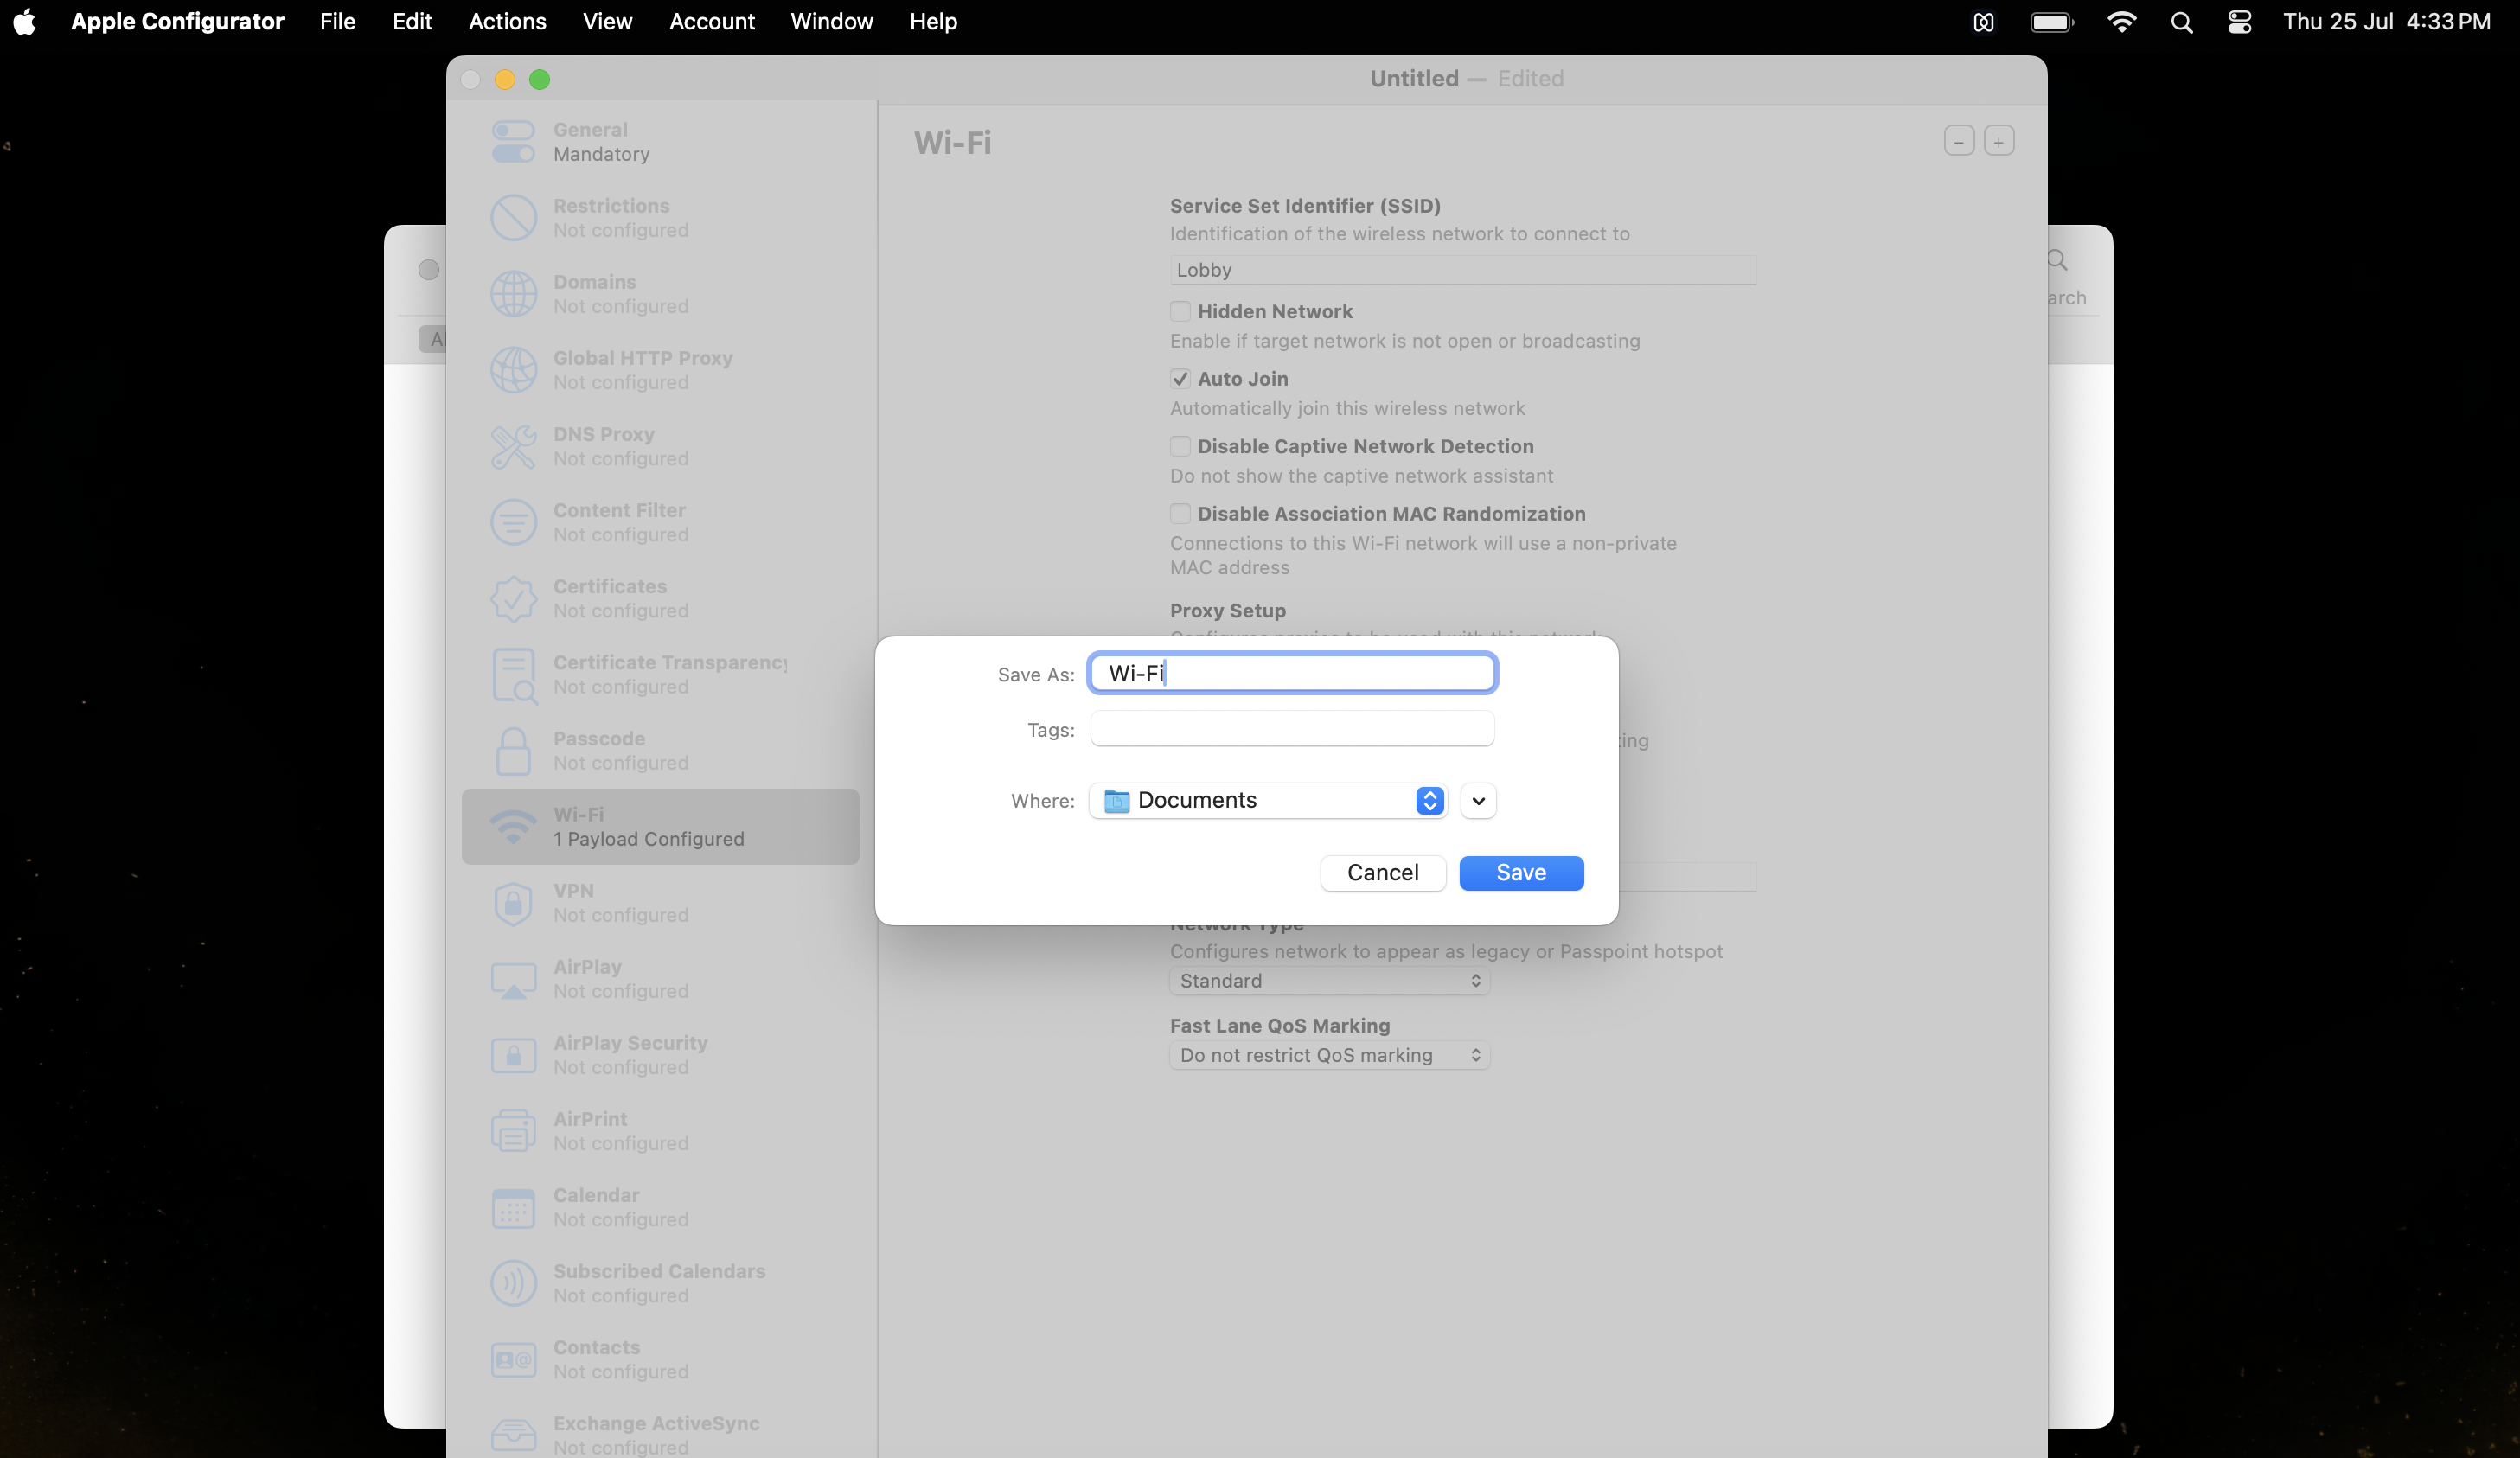Viewport: 2520px width, 1458px height.
Task: Open the VPN shield icon
Action: tap(513, 903)
